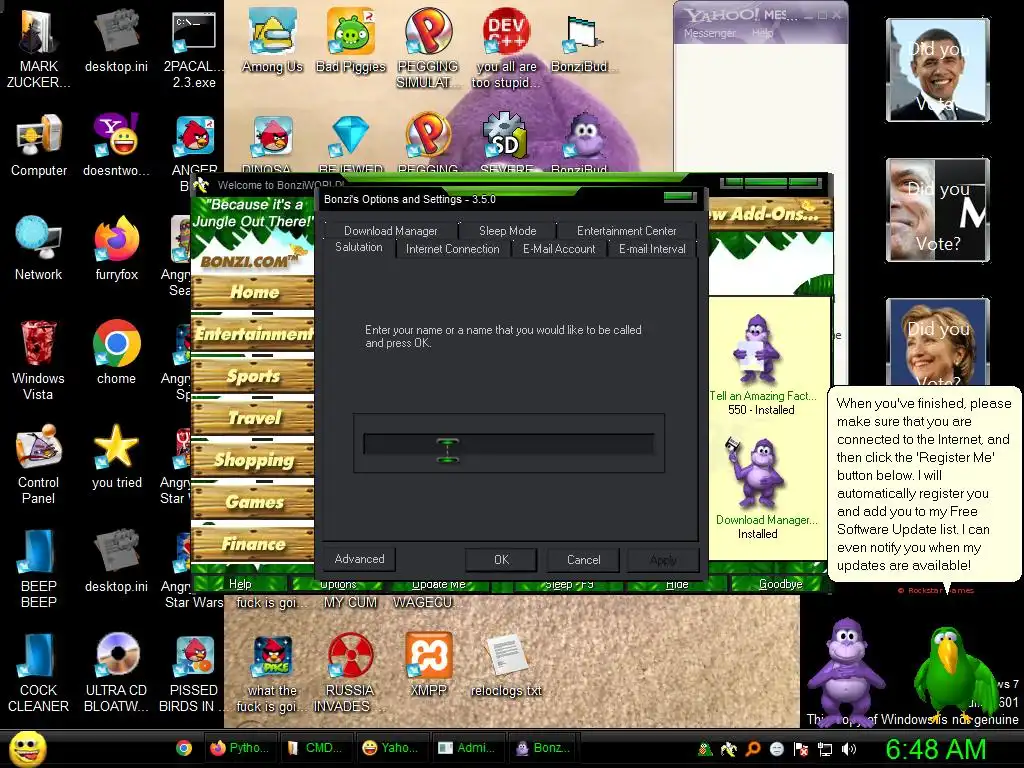Switch to the Entertainment Center tab

click(626, 231)
